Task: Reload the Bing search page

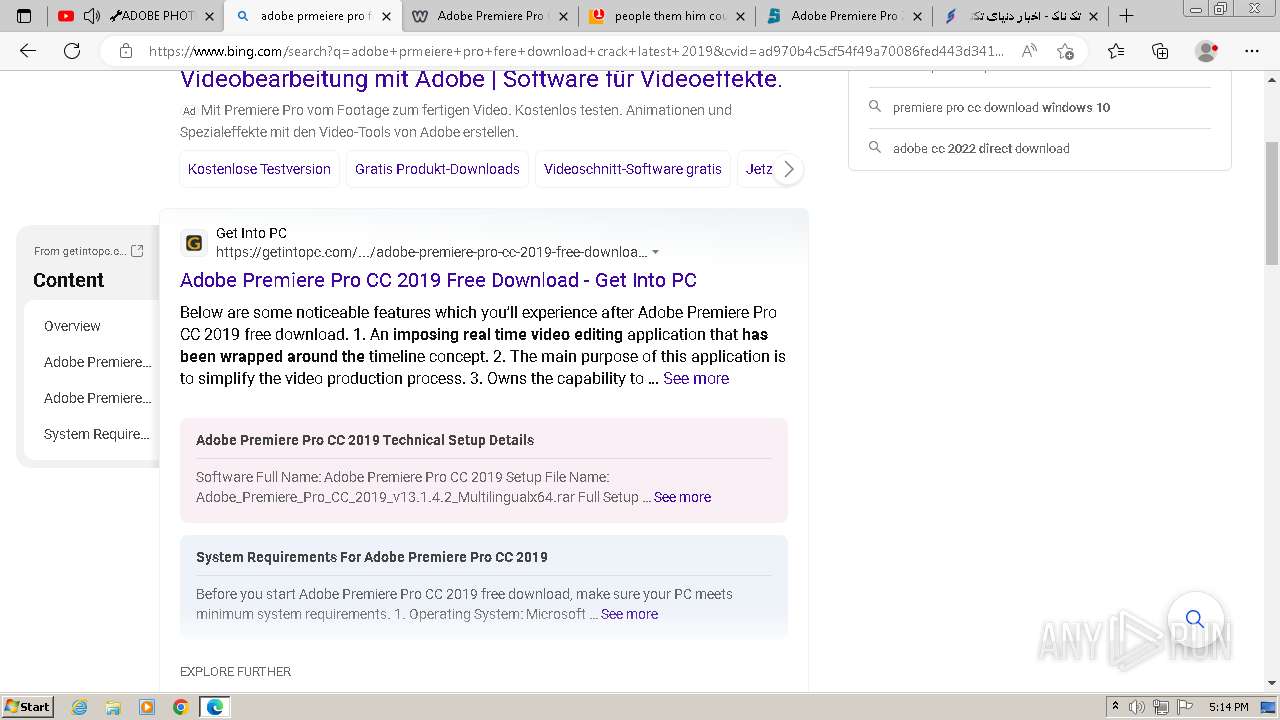Action: [x=72, y=51]
